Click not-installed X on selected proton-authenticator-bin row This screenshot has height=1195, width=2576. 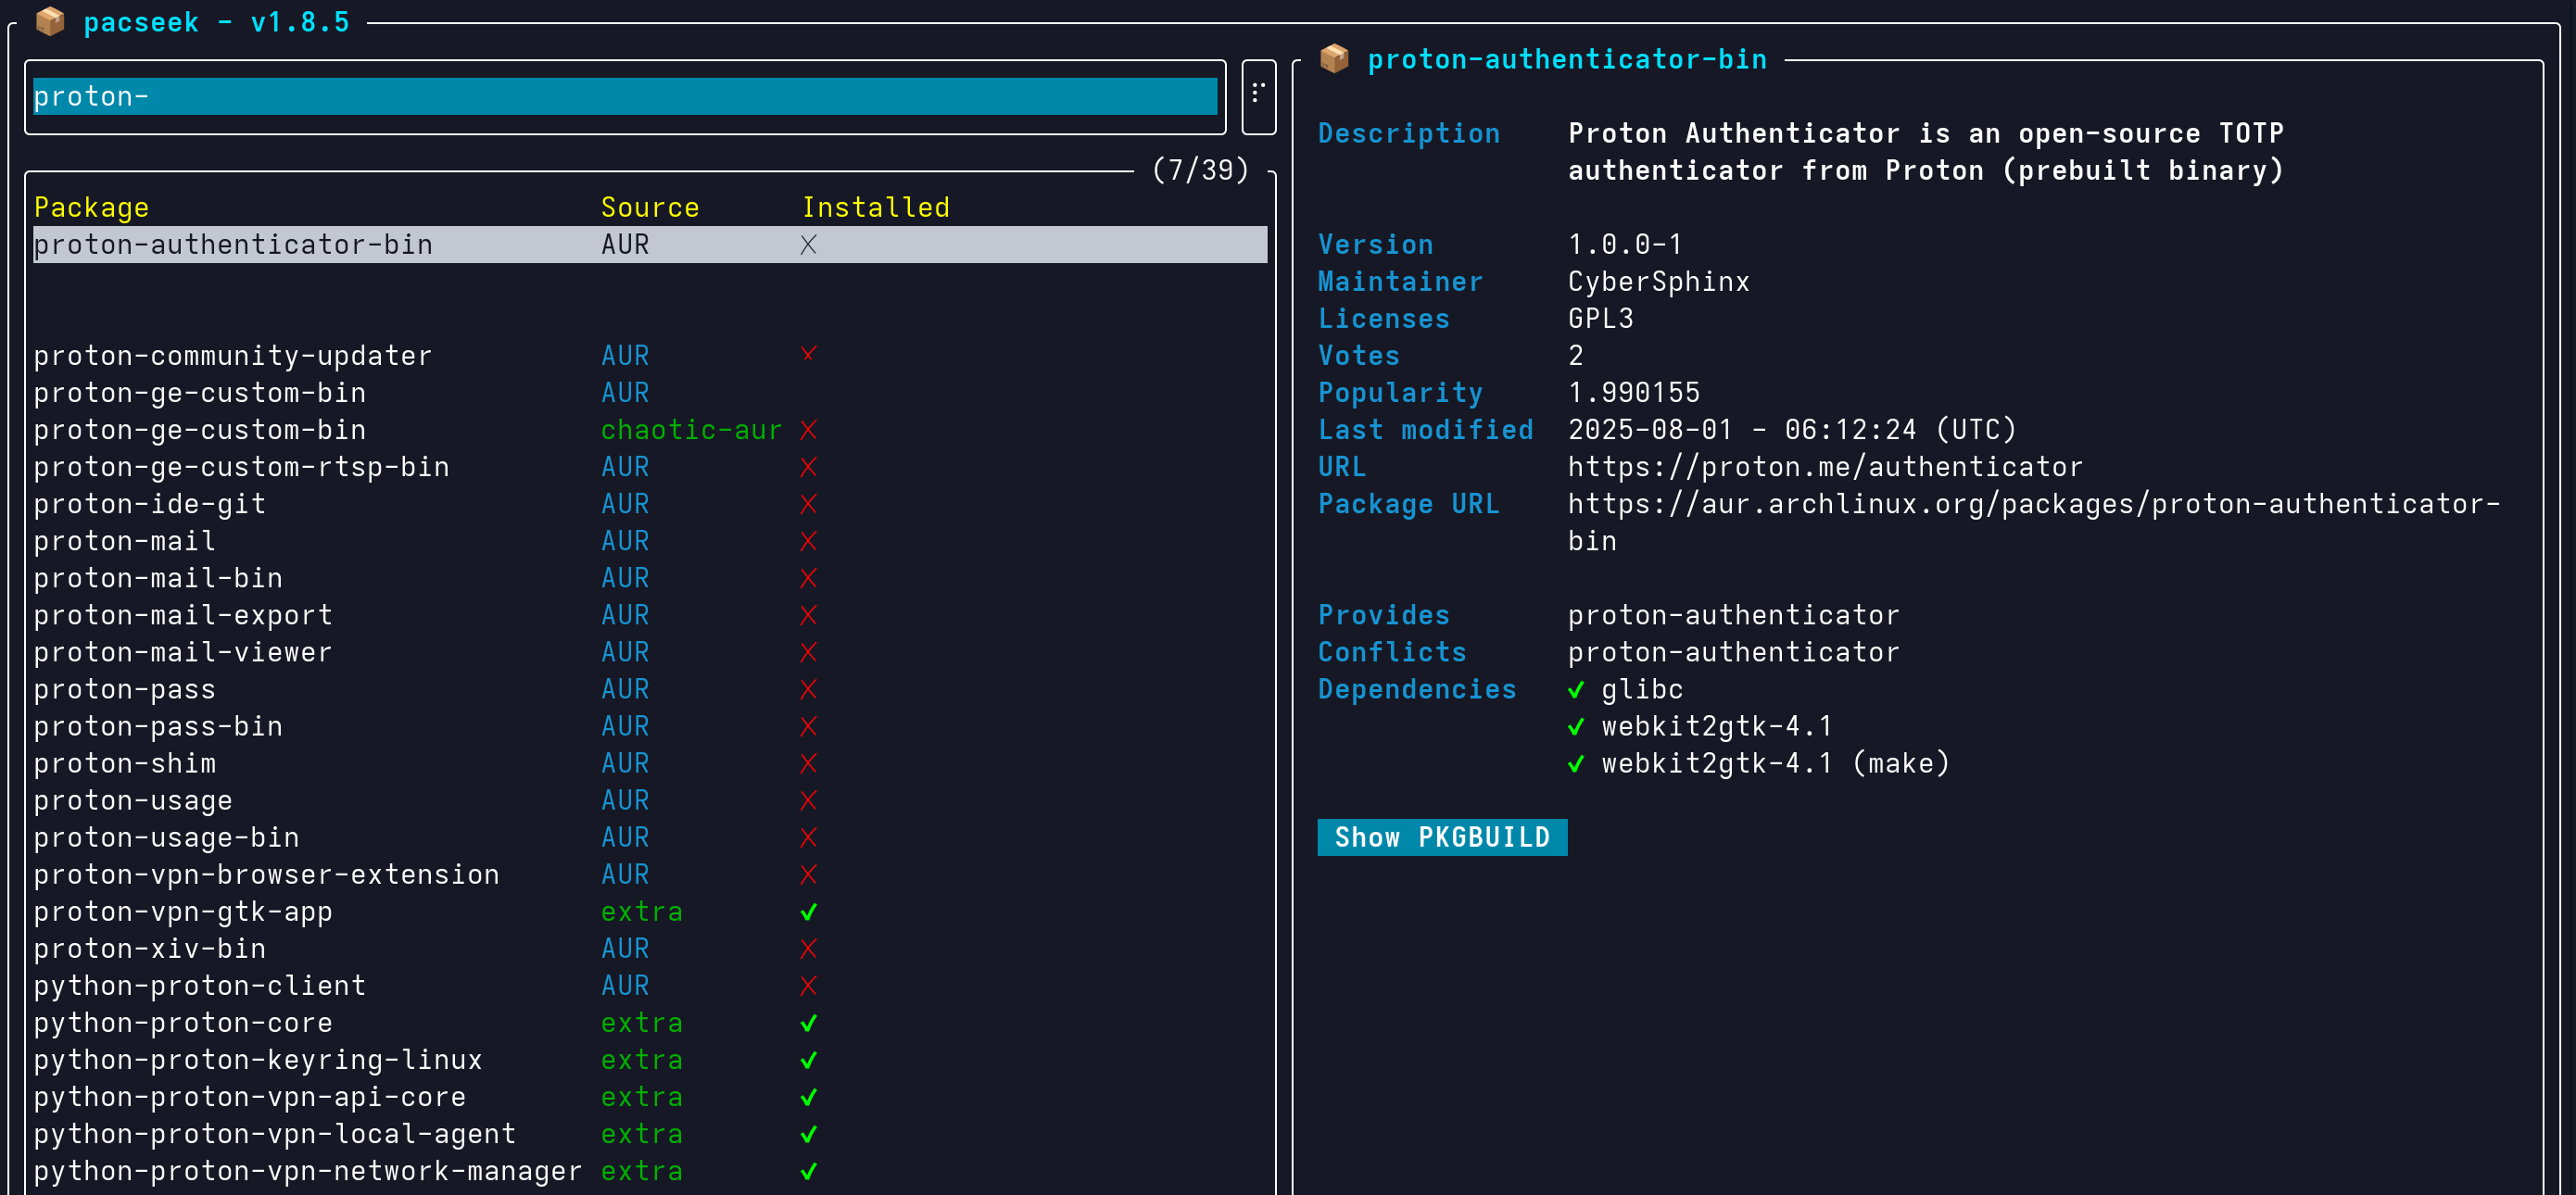808,245
